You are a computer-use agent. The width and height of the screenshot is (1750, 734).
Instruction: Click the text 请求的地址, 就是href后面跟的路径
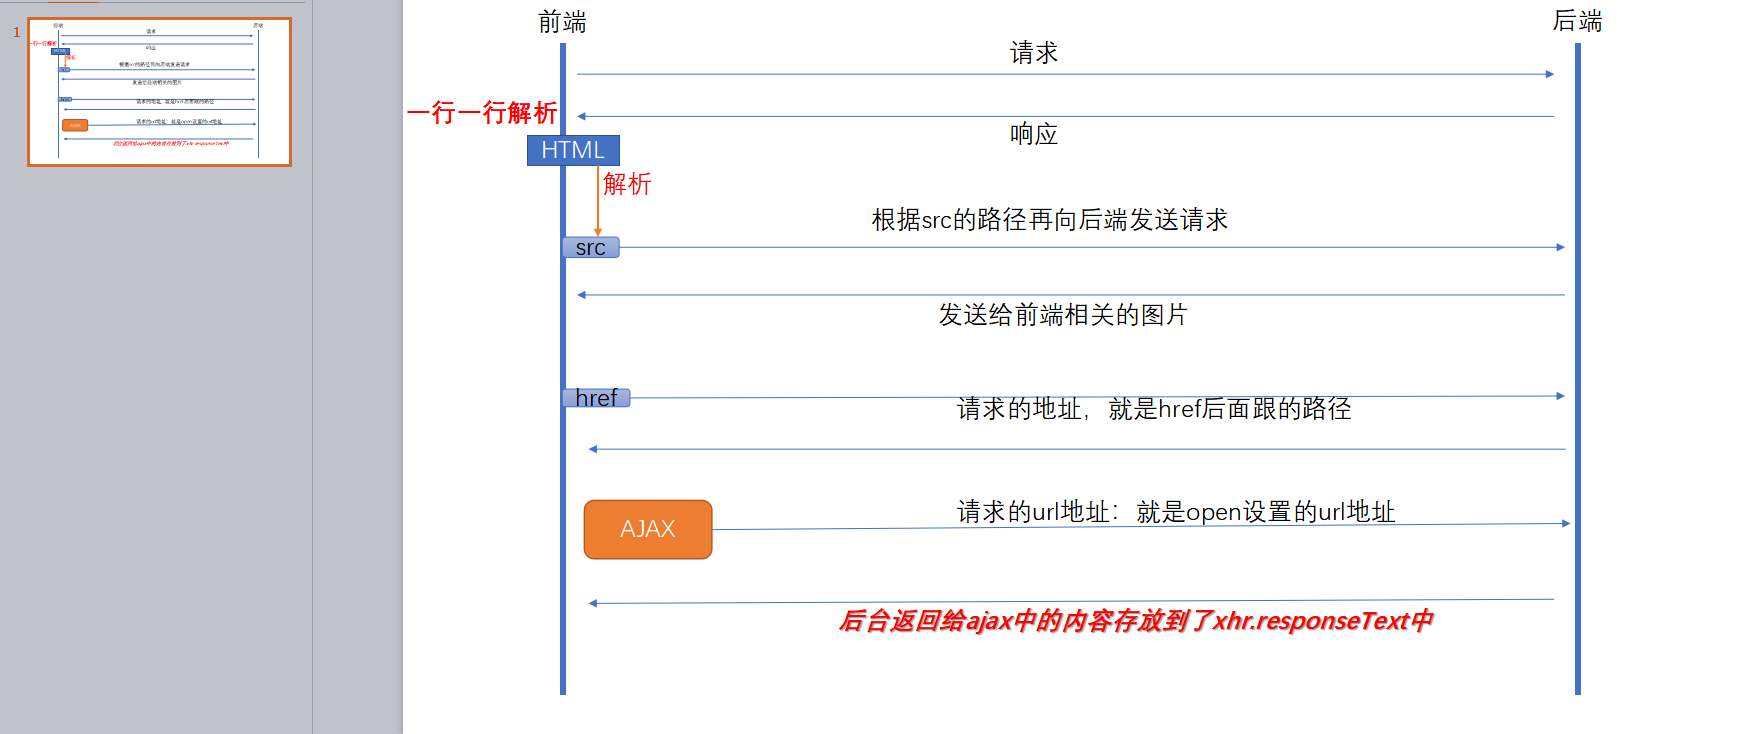coord(1154,409)
